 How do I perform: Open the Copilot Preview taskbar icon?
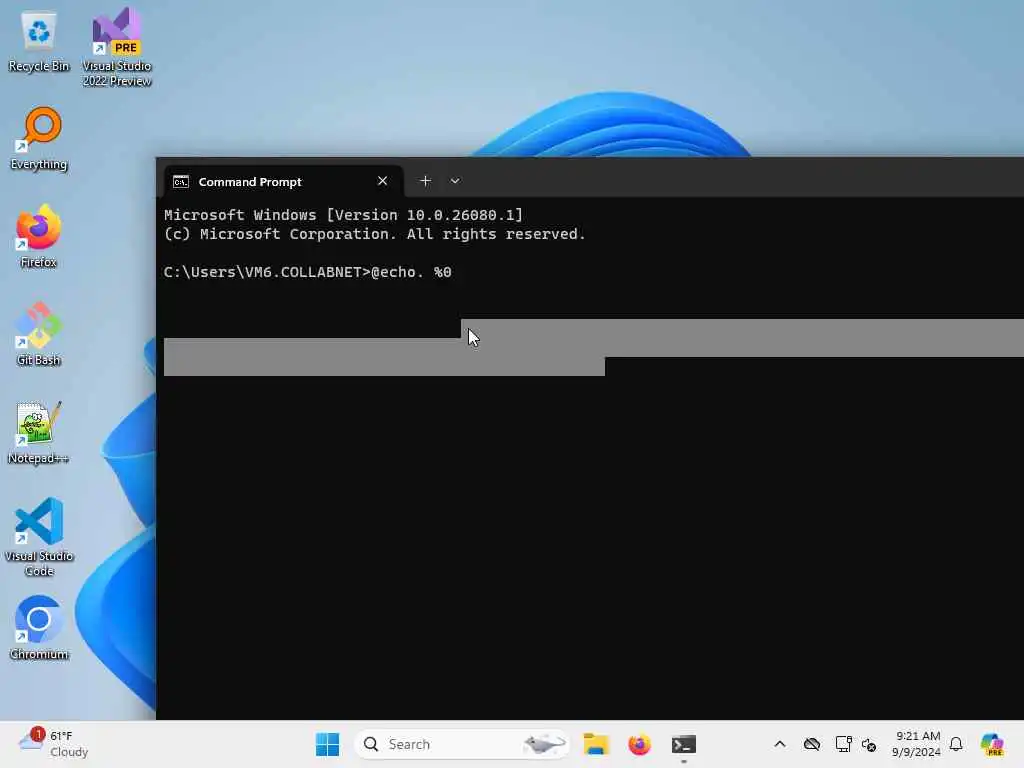coord(991,744)
